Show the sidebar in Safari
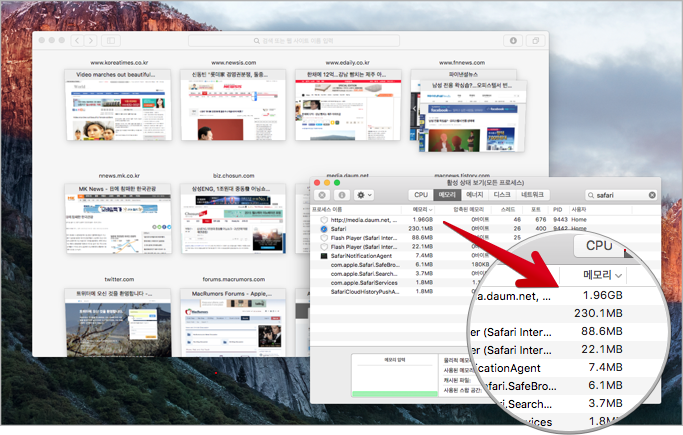The height and width of the screenshot is (435, 683). [x=111, y=40]
